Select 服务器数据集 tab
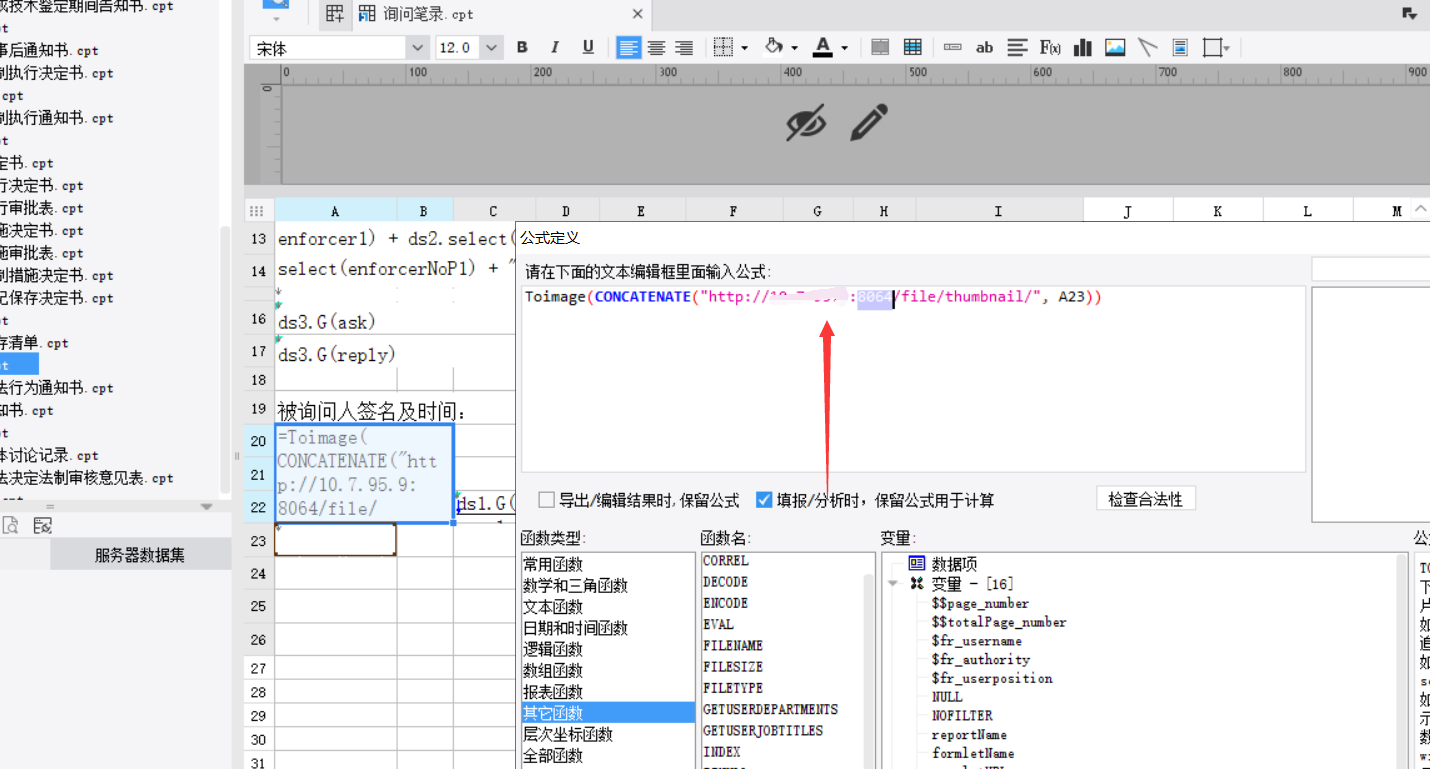This screenshot has width=1430, height=769. [x=140, y=555]
